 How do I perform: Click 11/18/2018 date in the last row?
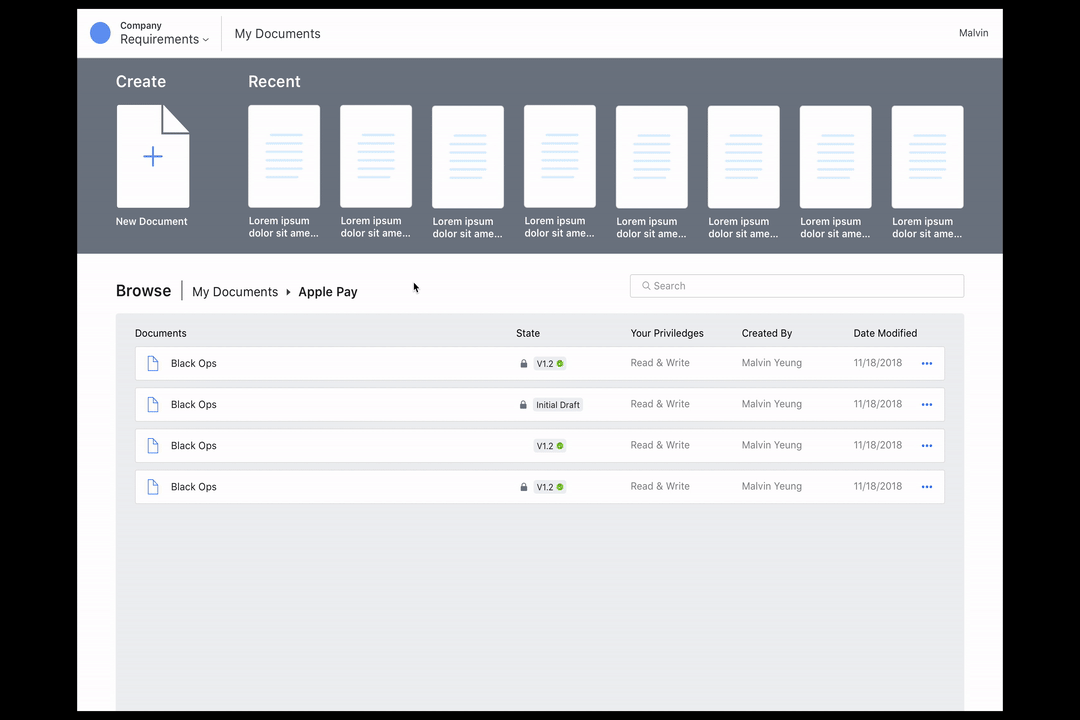(x=878, y=486)
